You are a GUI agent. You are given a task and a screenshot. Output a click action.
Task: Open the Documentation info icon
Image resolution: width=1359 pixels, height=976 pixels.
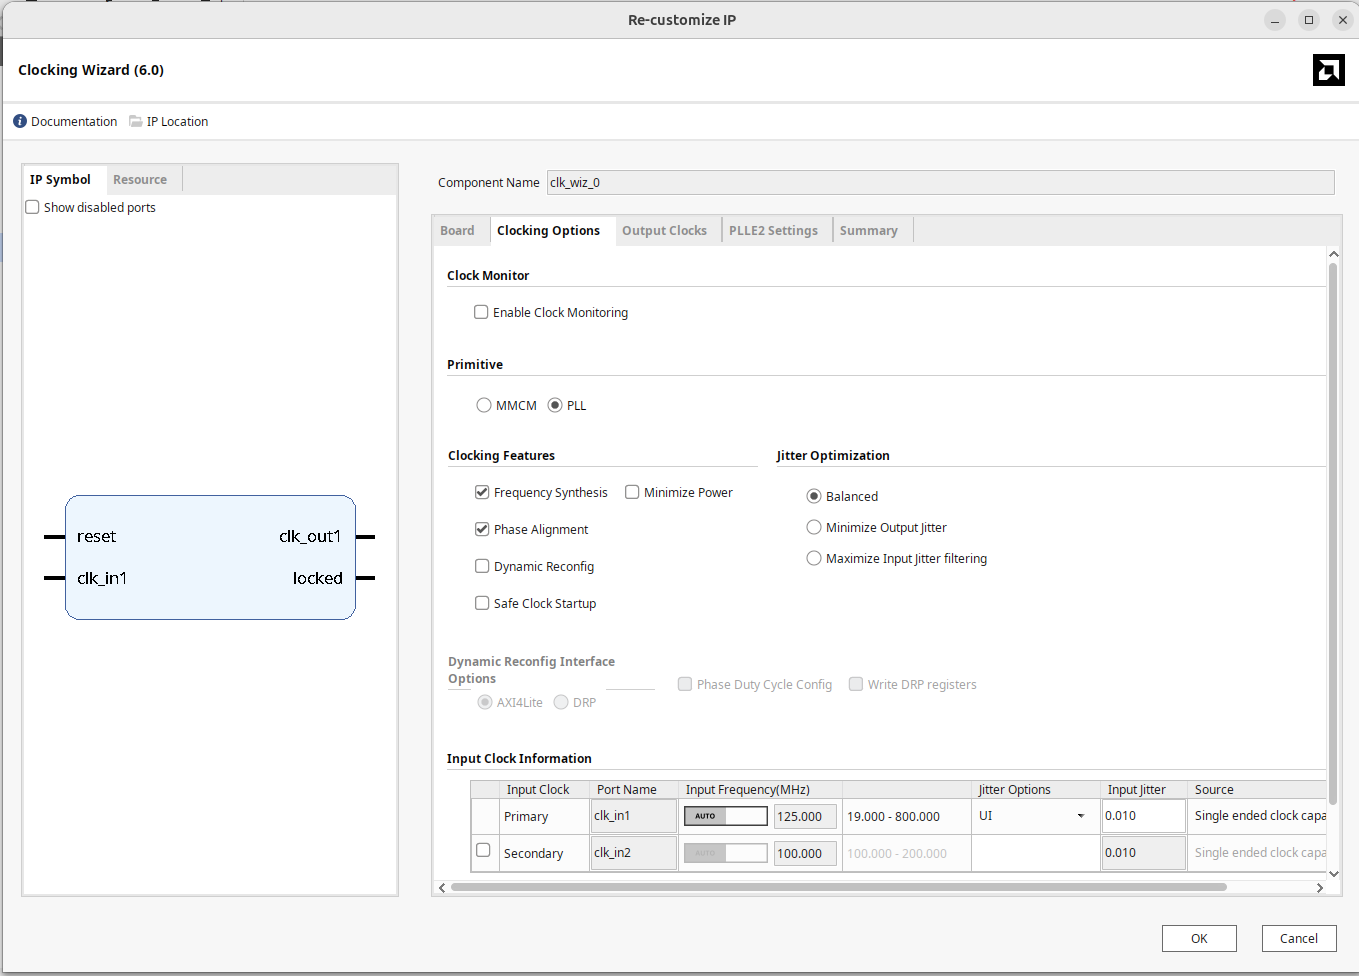click(20, 121)
